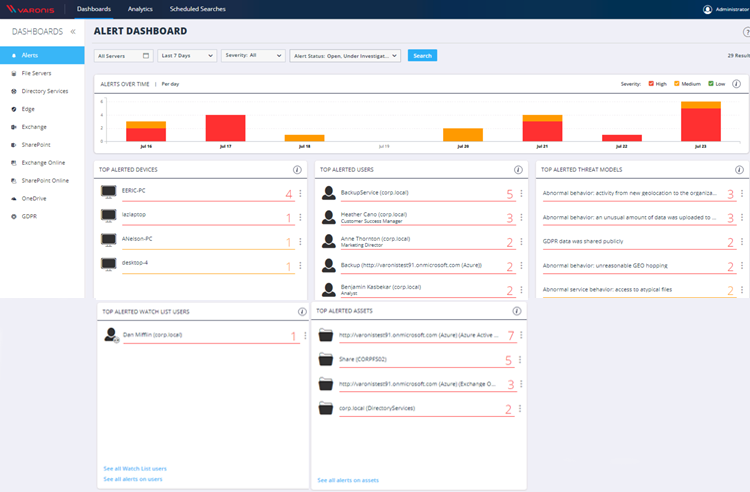Click the Share (CORPFS02) folder icon
Image resolution: width=750 pixels, height=492 pixels.
click(327, 360)
